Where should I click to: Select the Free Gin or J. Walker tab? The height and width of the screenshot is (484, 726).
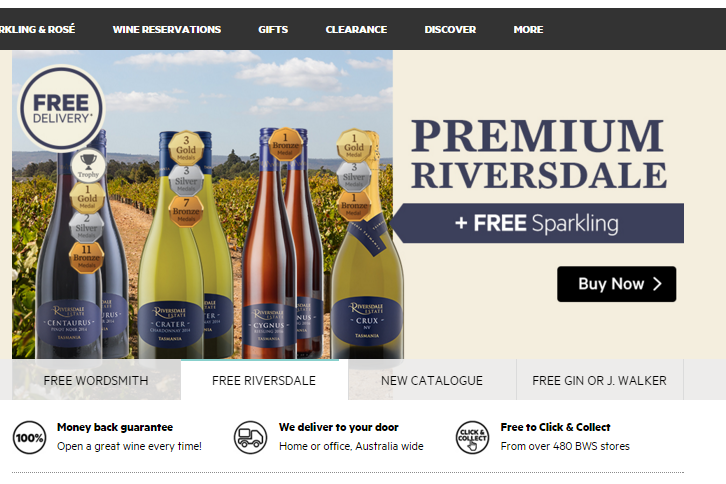(x=600, y=380)
